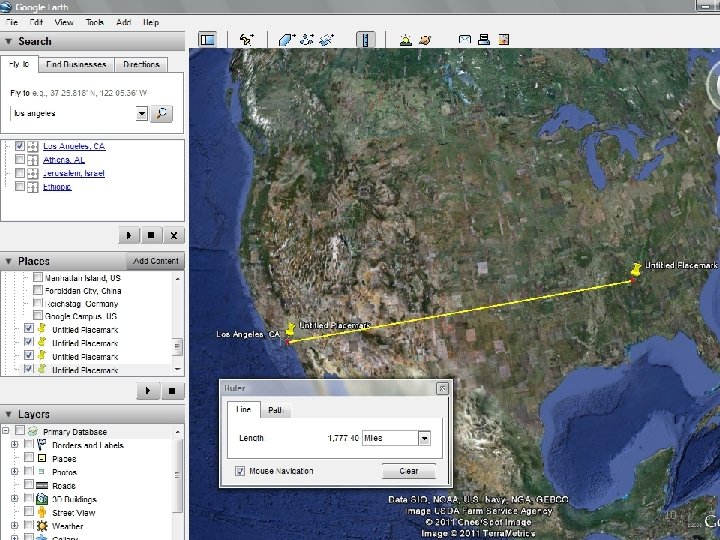
Task: Open the File menu
Action: click(12, 22)
